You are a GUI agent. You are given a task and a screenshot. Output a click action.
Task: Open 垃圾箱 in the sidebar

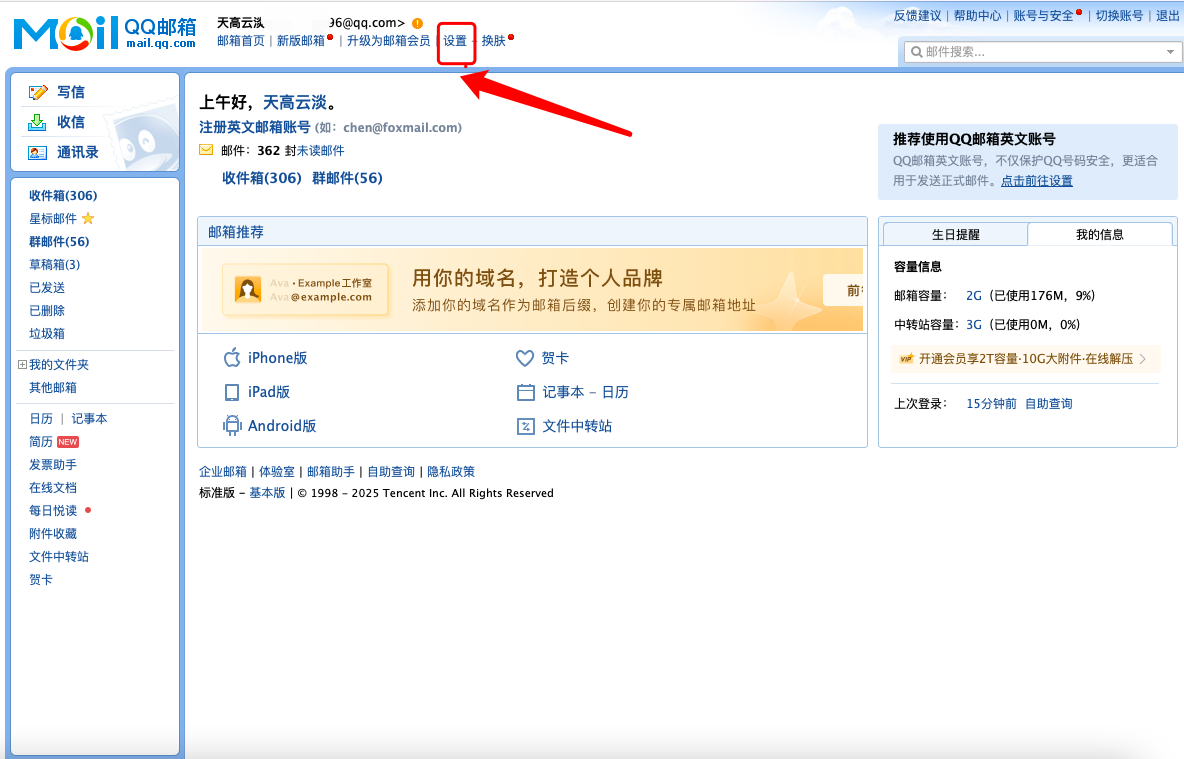[x=47, y=333]
